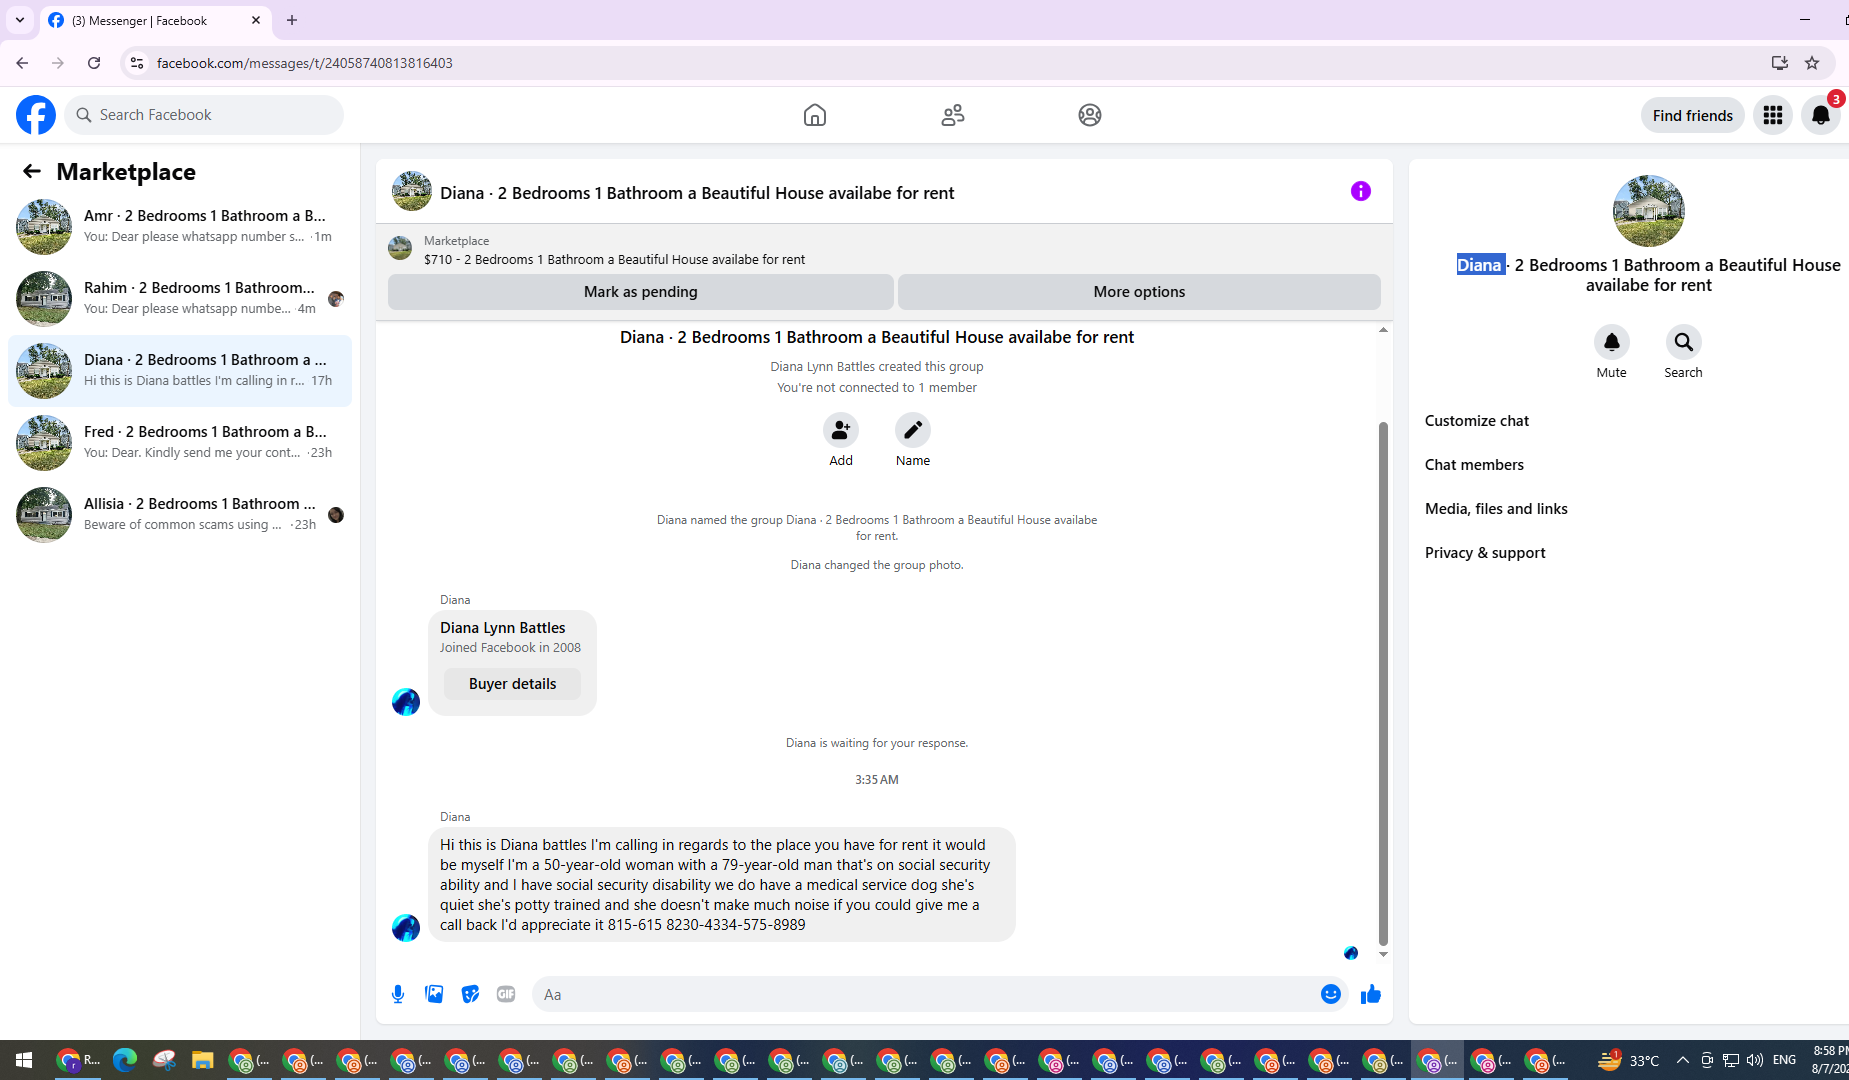Open the notifications bell
The image size is (1849, 1080).
1821,115
